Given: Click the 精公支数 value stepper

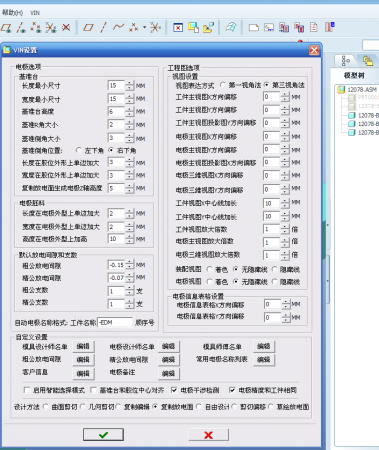Looking at the screenshot, I should (x=130, y=304).
